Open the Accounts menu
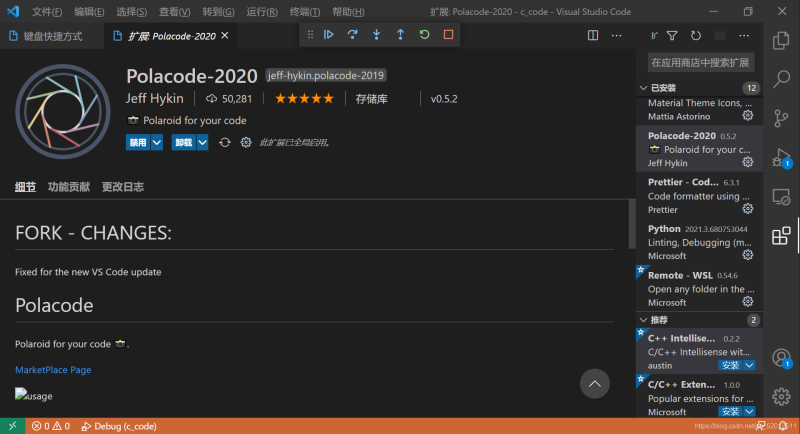Image resolution: width=800 pixels, height=434 pixels. click(x=781, y=358)
